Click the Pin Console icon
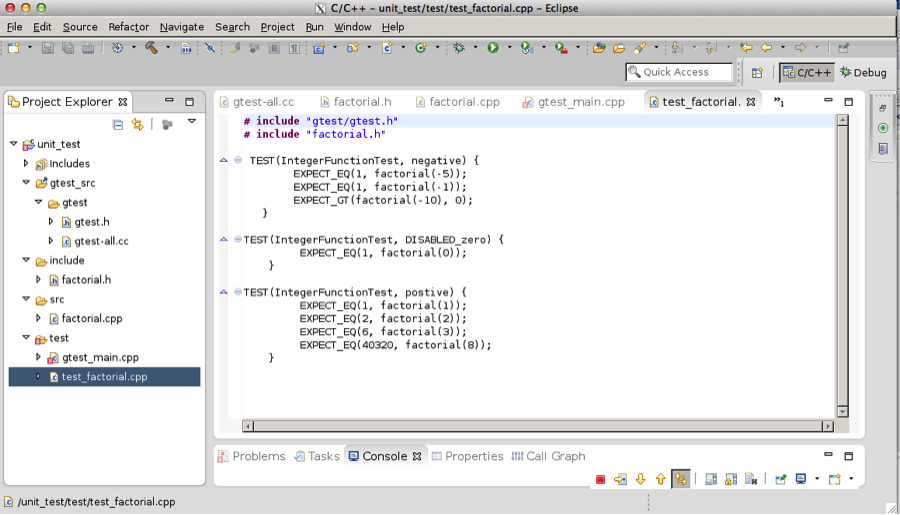This screenshot has width=900, height=515. [780, 479]
